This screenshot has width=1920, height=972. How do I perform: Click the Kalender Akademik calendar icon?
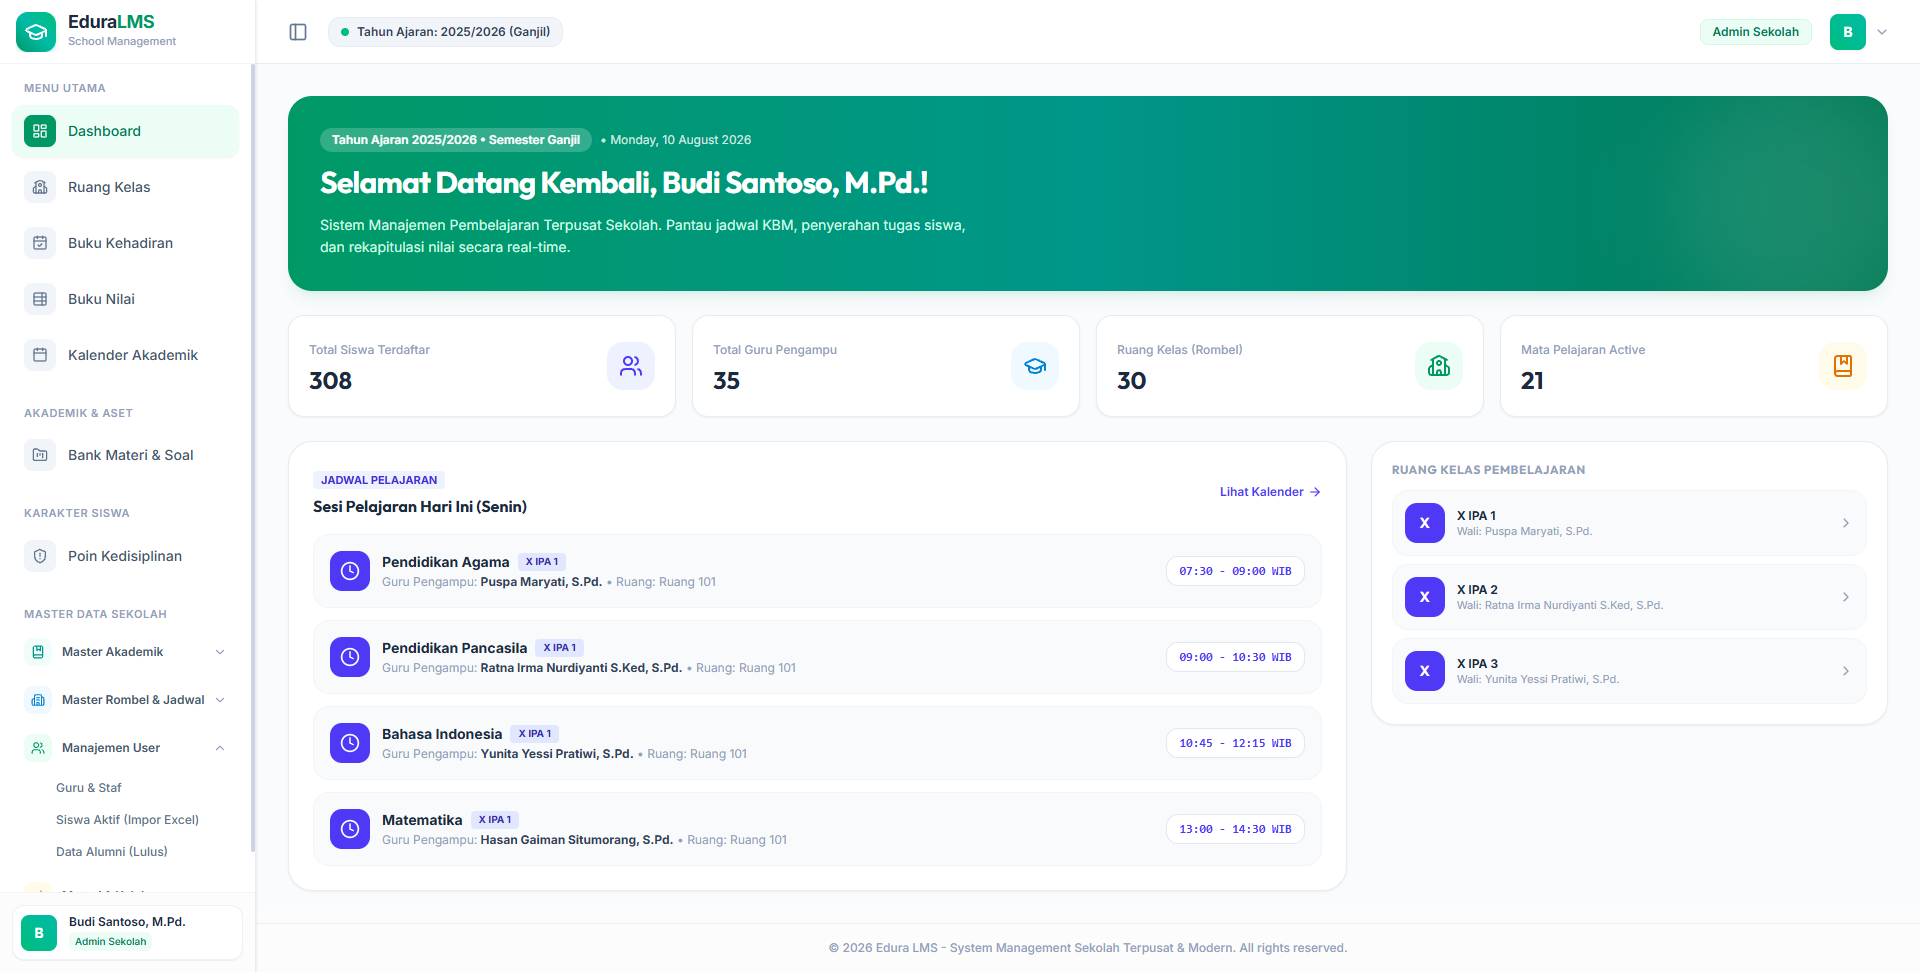click(x=40, y=355)
